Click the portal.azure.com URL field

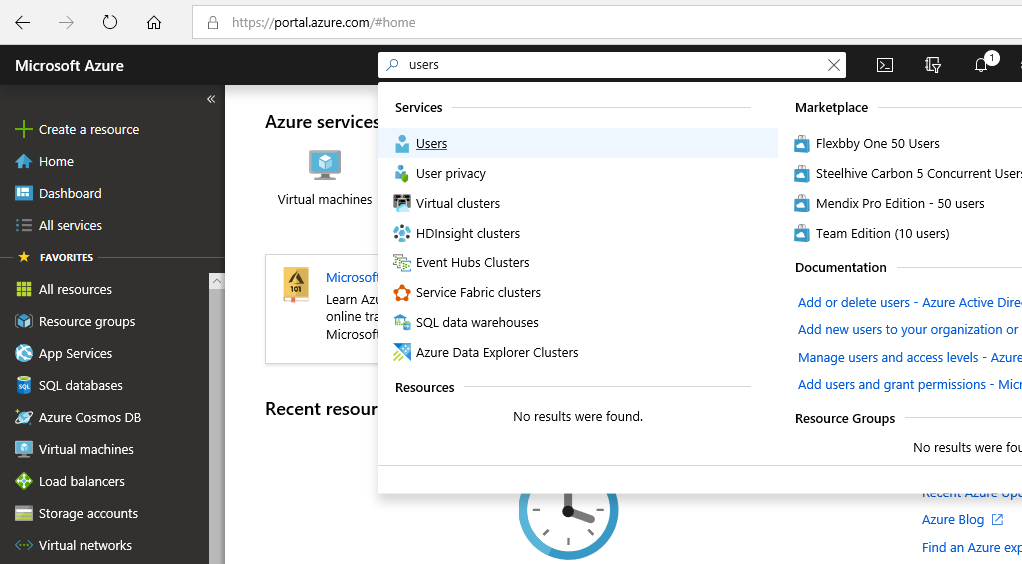(x=606, y=23)
